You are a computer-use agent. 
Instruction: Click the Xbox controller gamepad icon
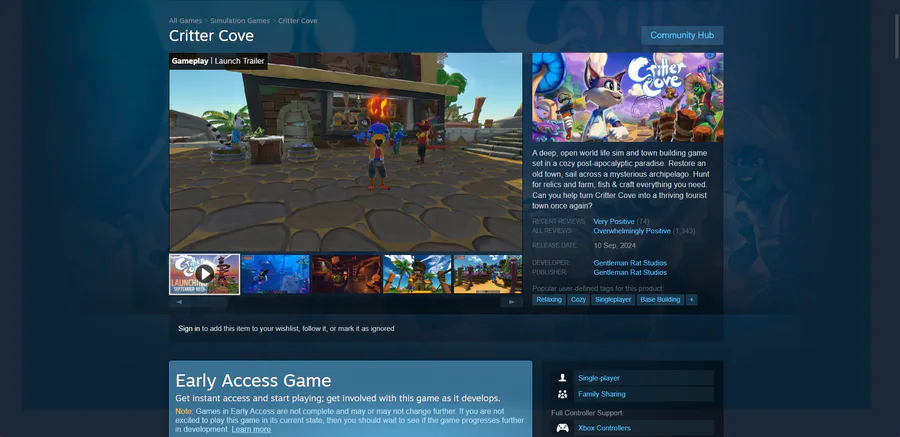click(x=562, y=428)
